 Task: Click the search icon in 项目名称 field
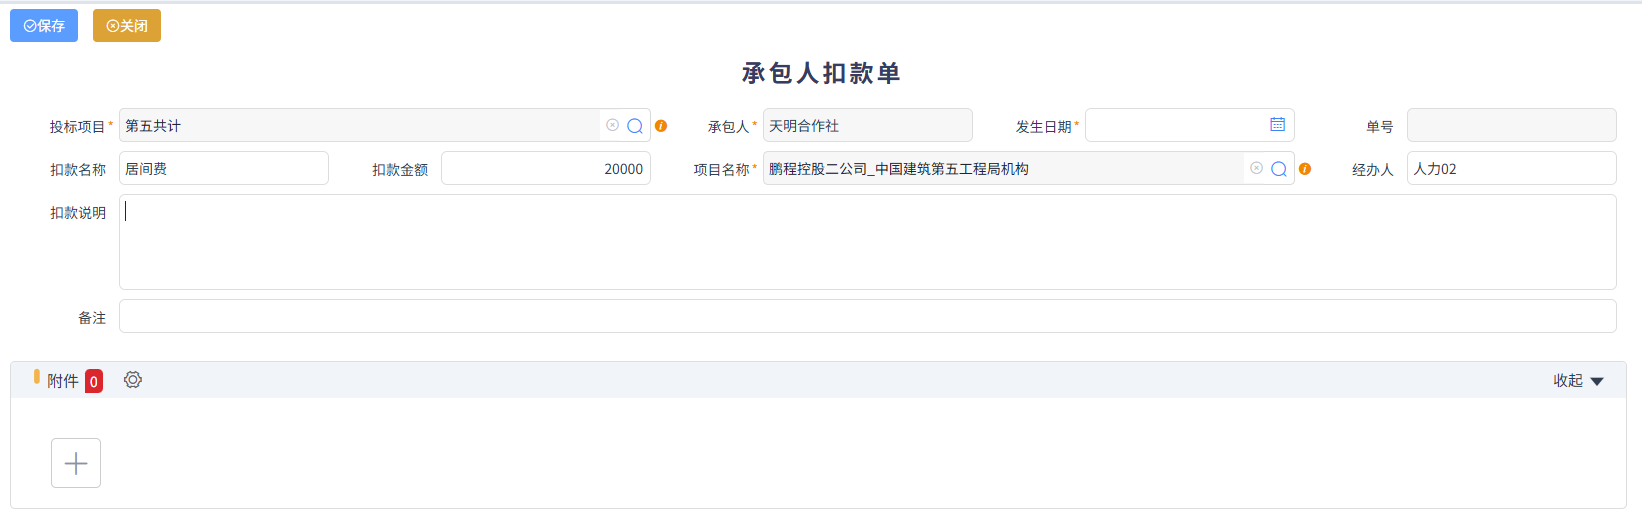[x=1279, y=169]
